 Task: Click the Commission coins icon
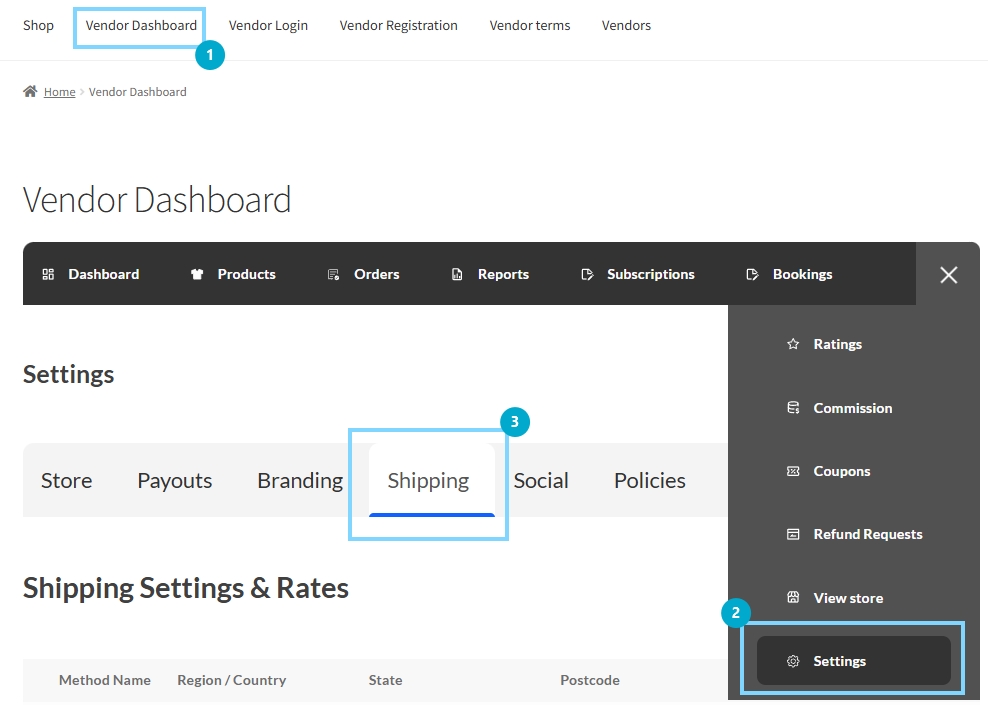click(793, 408)
